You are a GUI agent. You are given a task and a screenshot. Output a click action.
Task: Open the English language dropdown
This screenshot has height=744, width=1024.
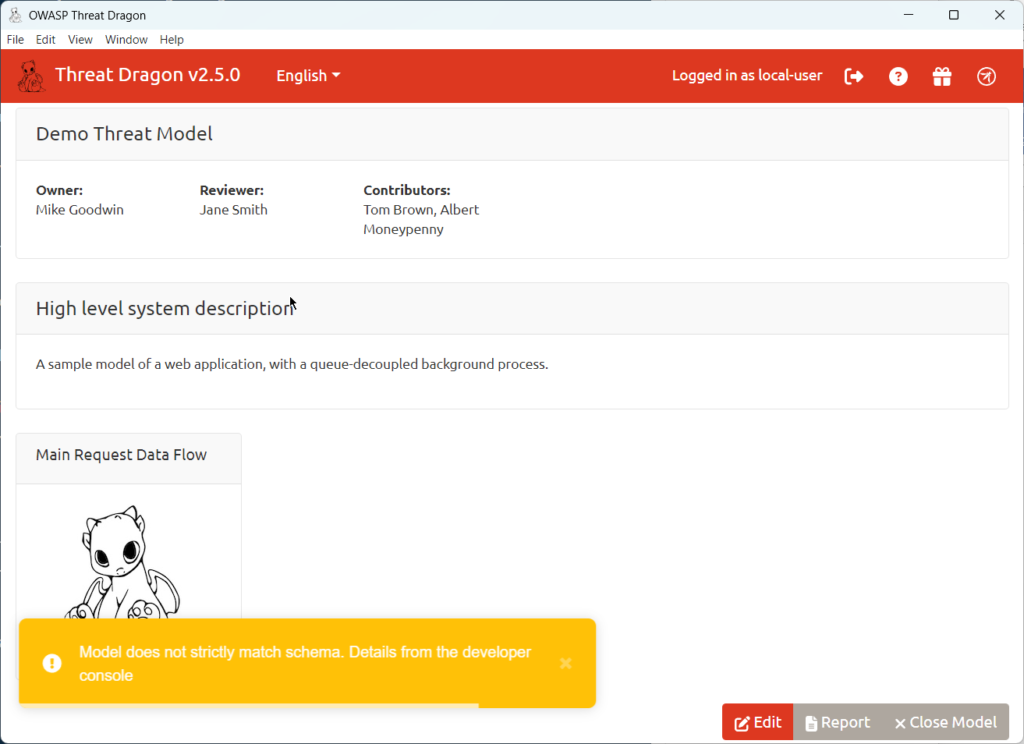click(308, 76)
